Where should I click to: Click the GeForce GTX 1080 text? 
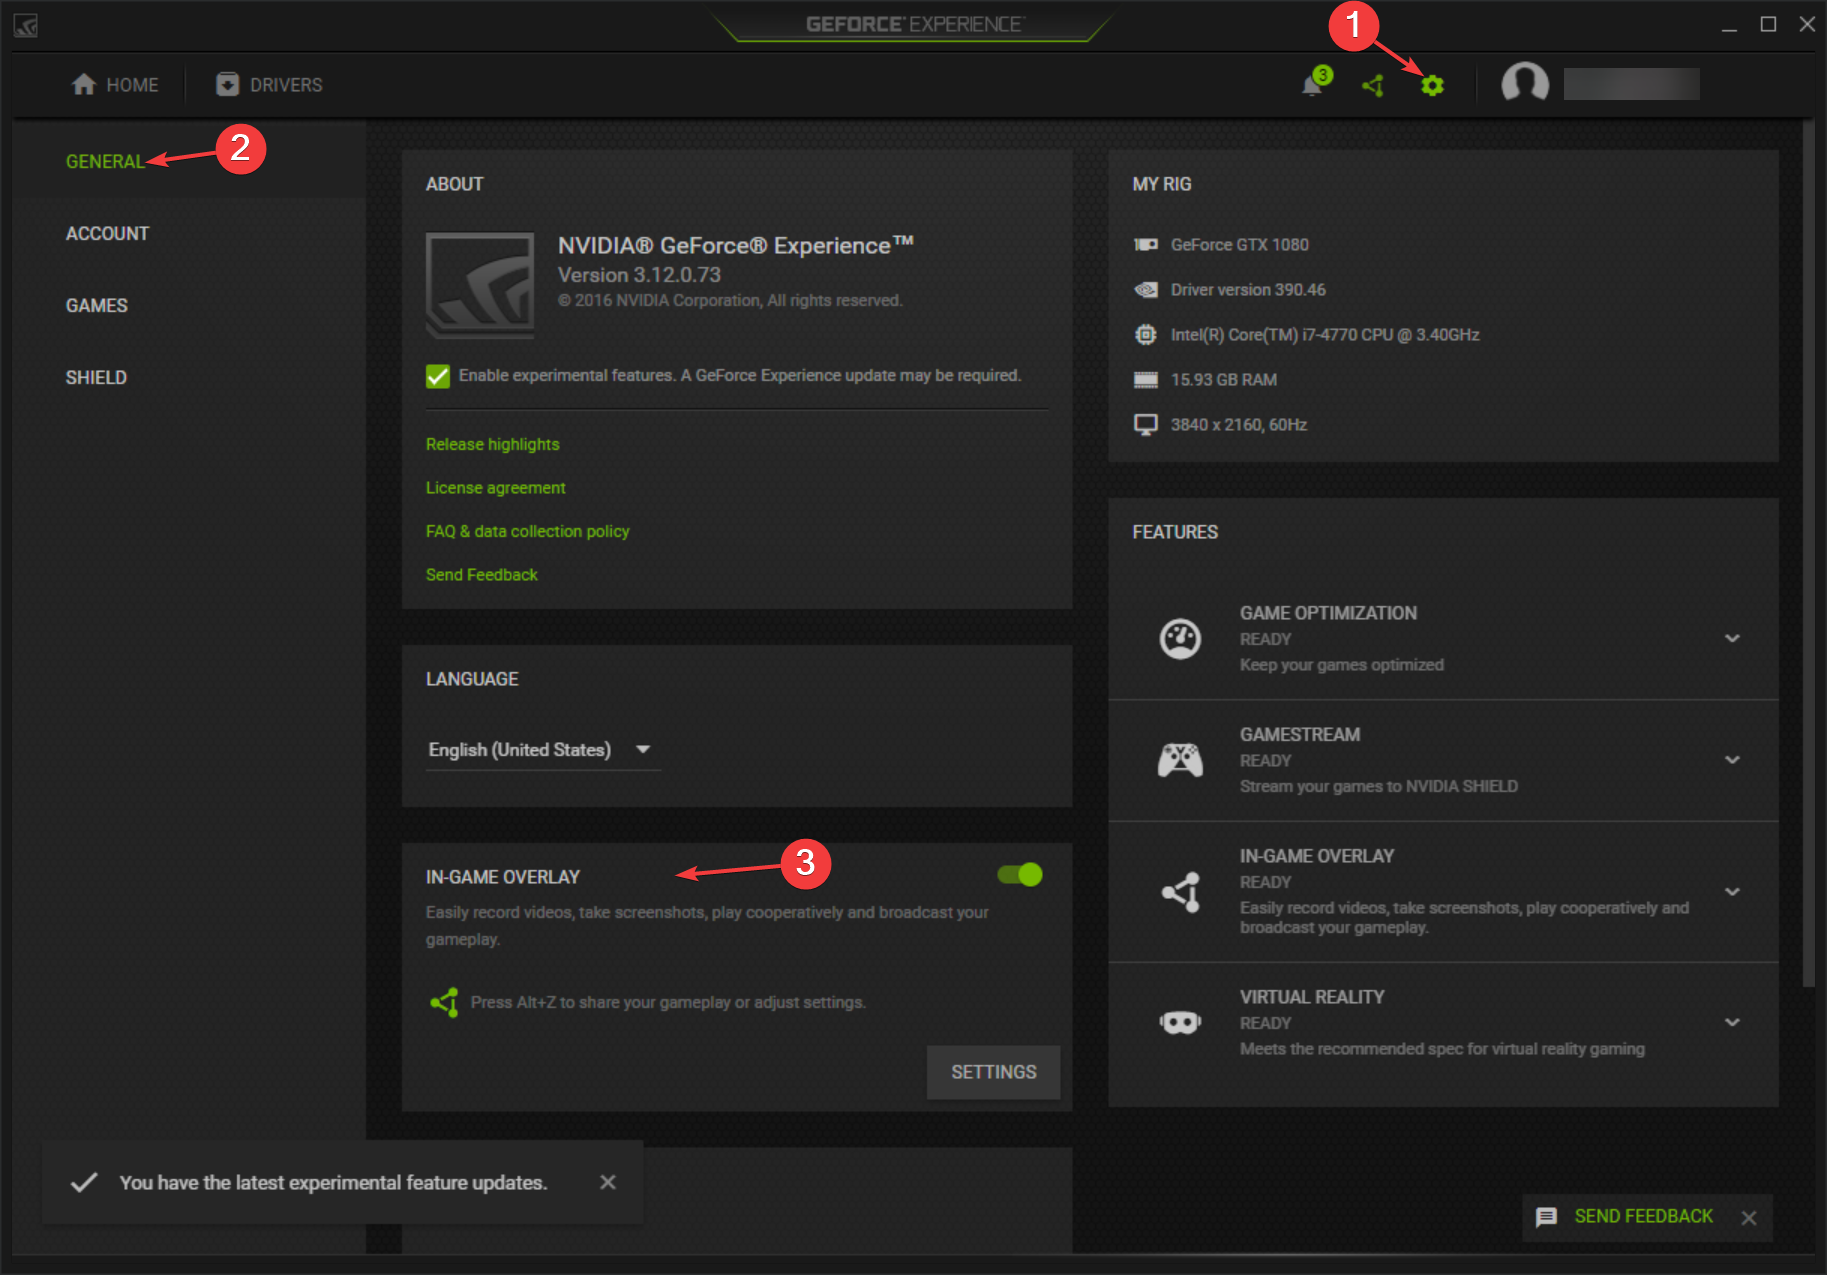coord(1240,245)
